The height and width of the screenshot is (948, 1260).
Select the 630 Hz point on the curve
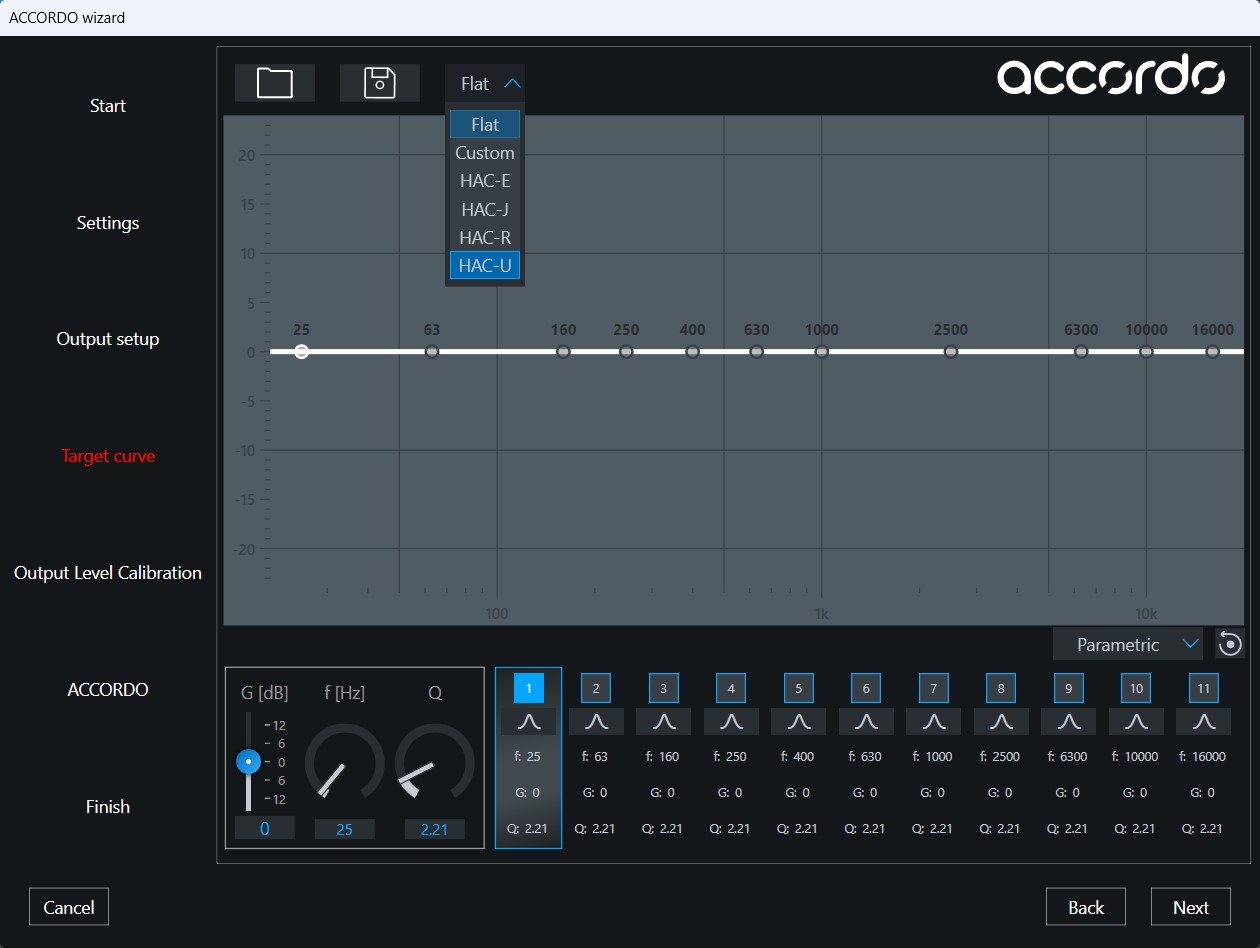click(757, 352)
